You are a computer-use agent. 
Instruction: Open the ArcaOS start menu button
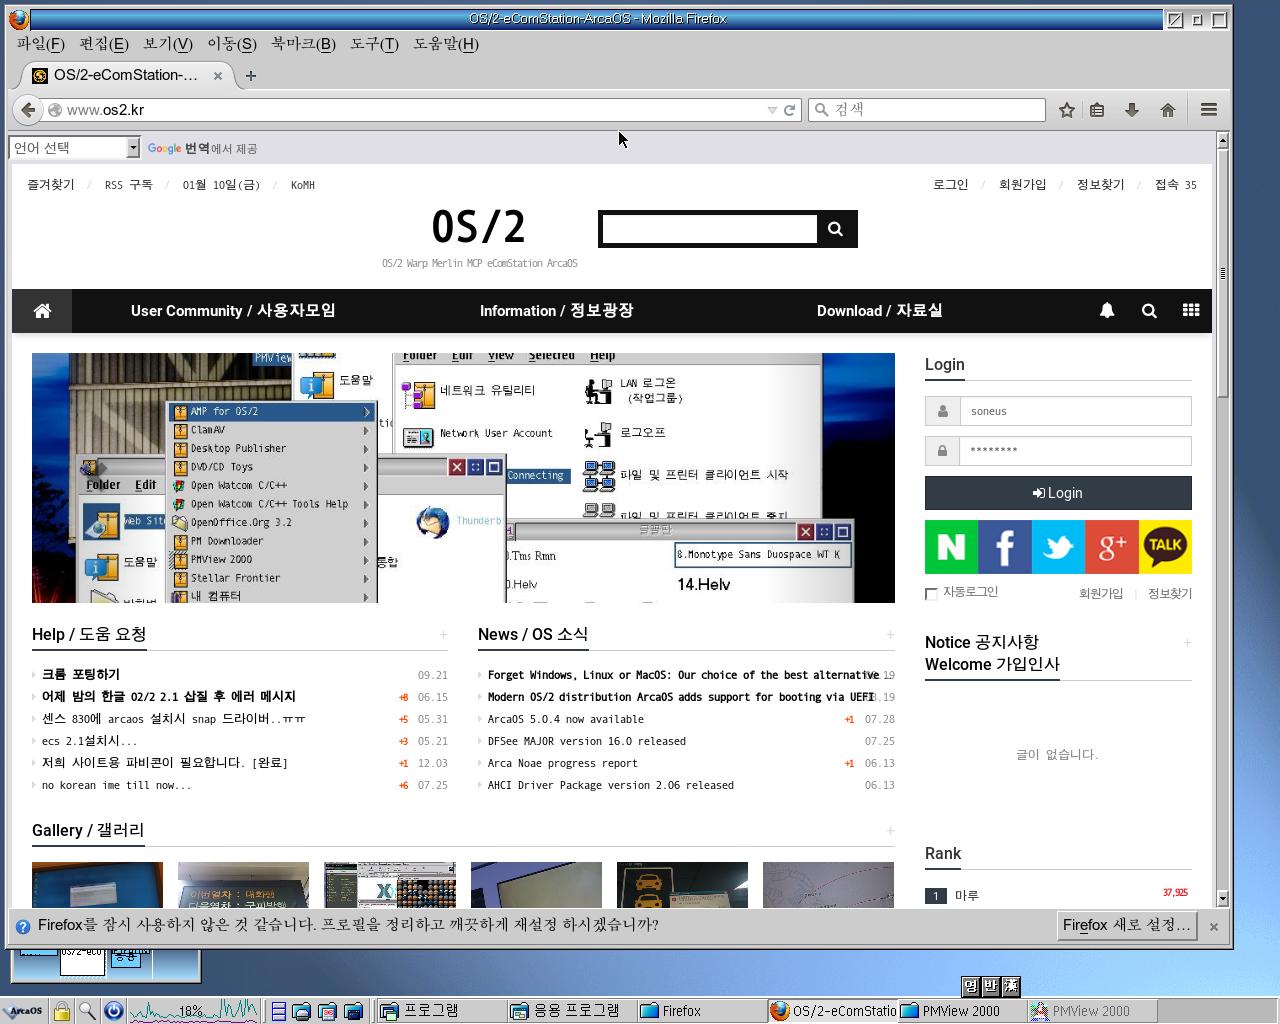coord(23,1011)
